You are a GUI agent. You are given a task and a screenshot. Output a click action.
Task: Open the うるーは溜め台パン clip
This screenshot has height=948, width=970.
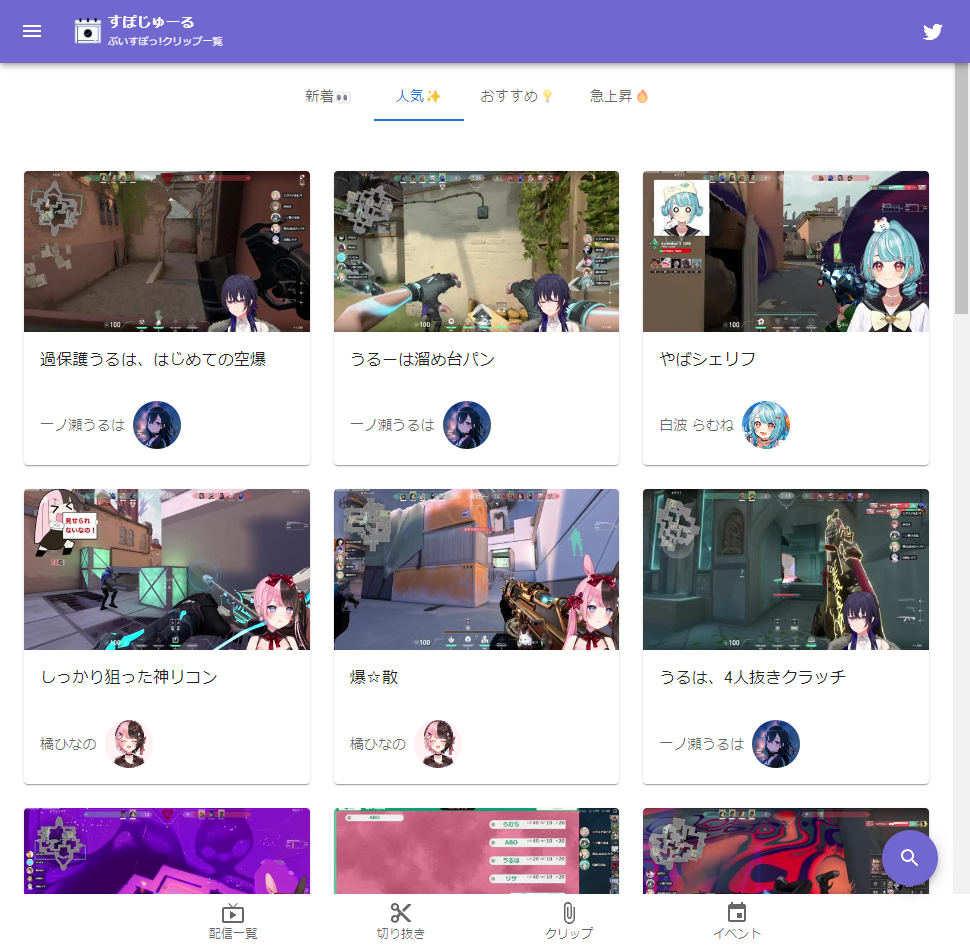423,359
